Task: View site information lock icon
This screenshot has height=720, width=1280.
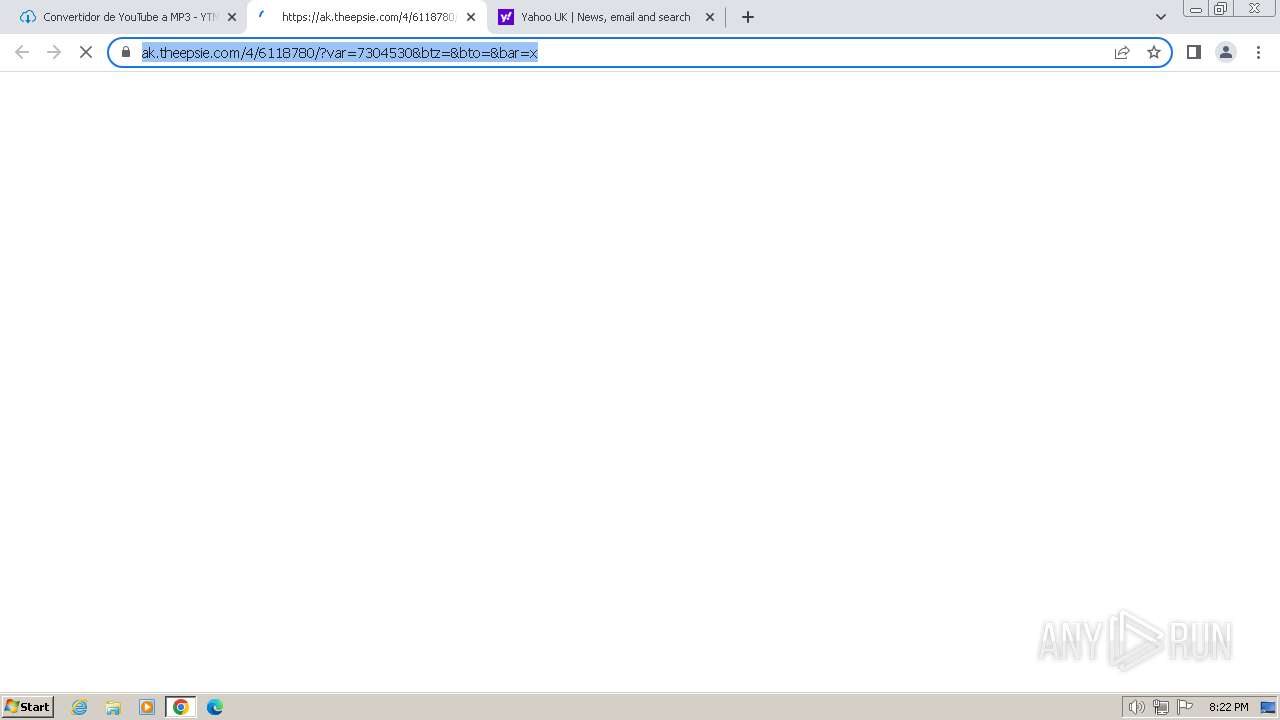Action: 126,52
